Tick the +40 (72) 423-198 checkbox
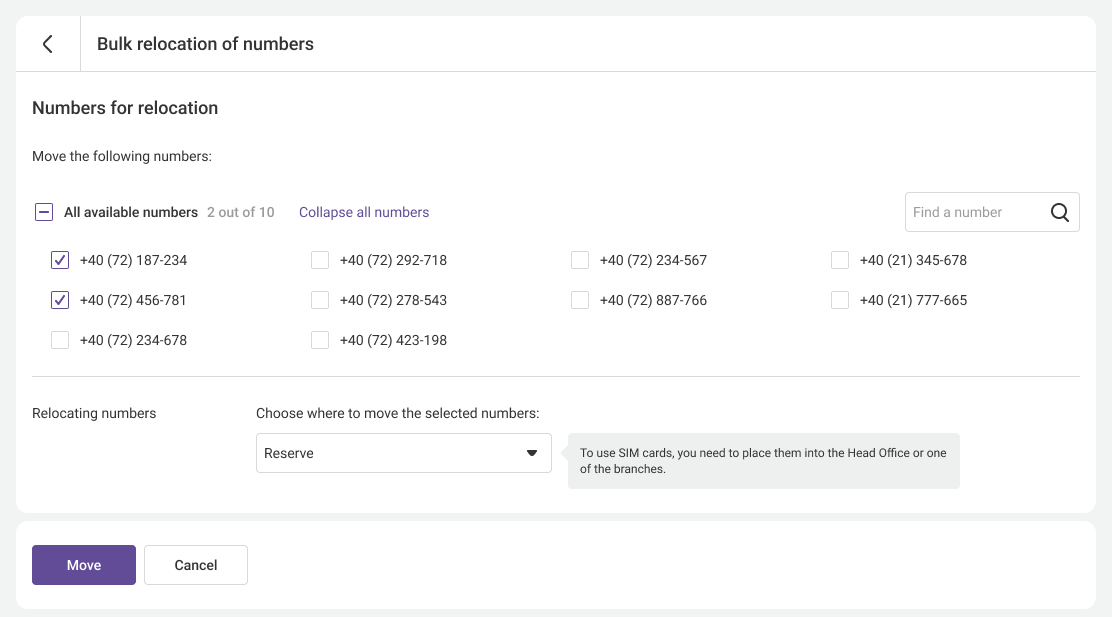1112x617 pixels. click(x=320, y=340)
